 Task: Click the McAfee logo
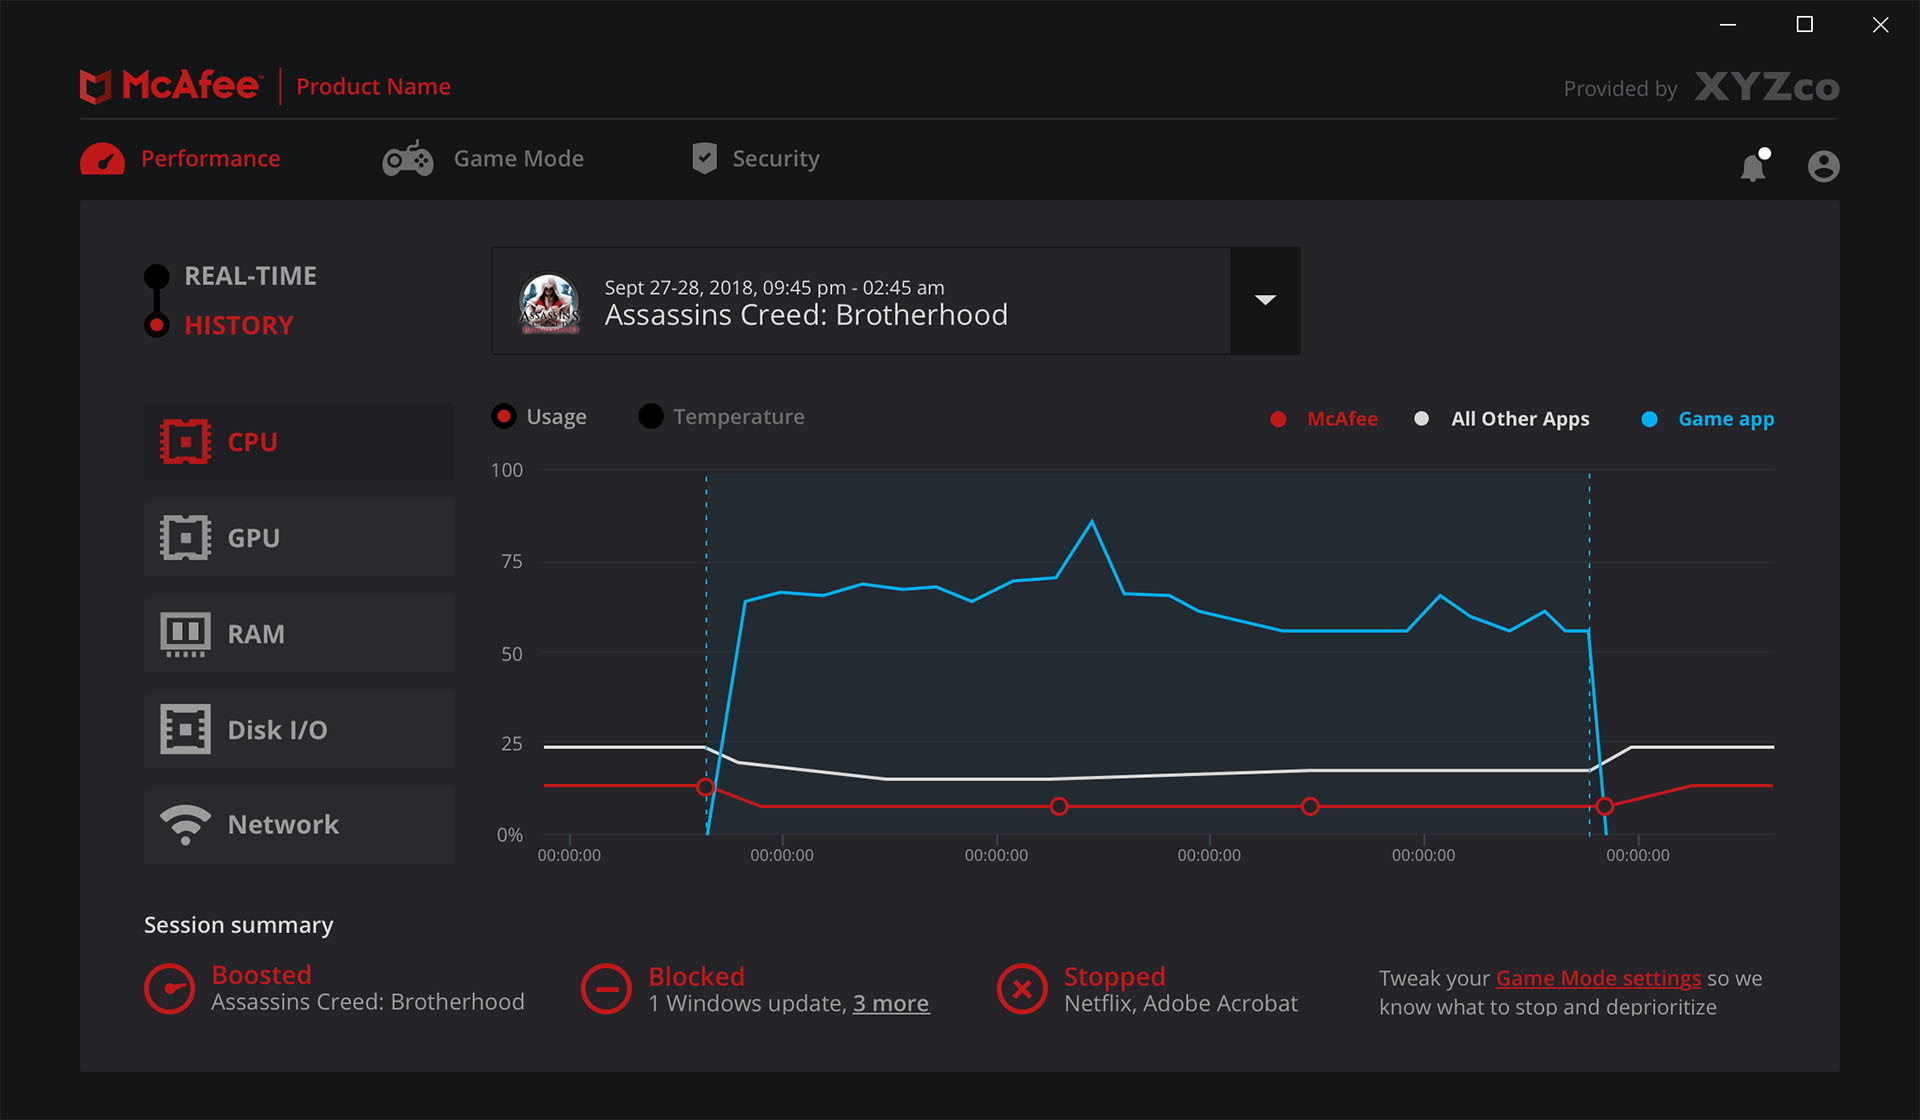pos(170,86)
